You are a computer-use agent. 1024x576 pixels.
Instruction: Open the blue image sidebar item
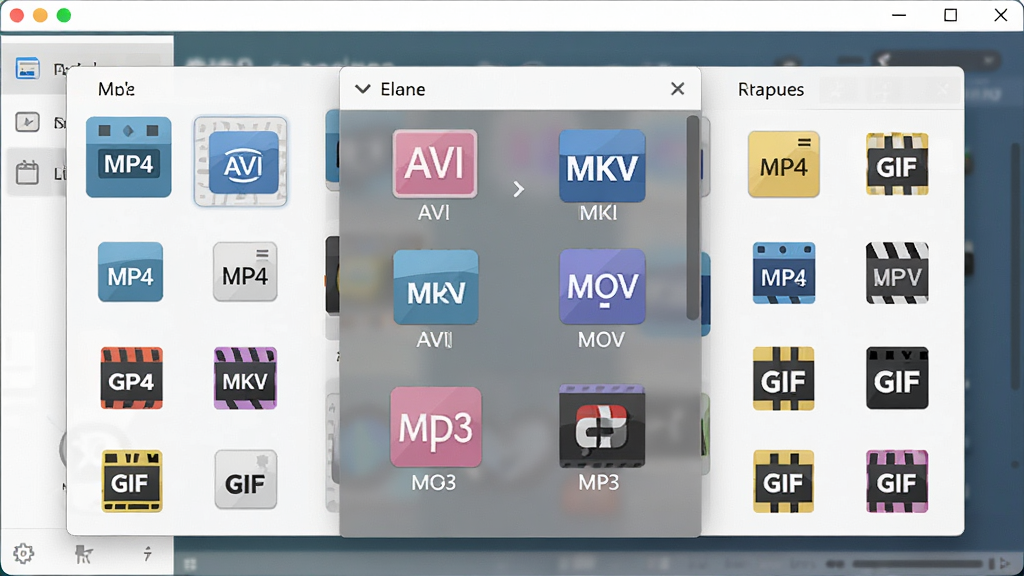27,68
